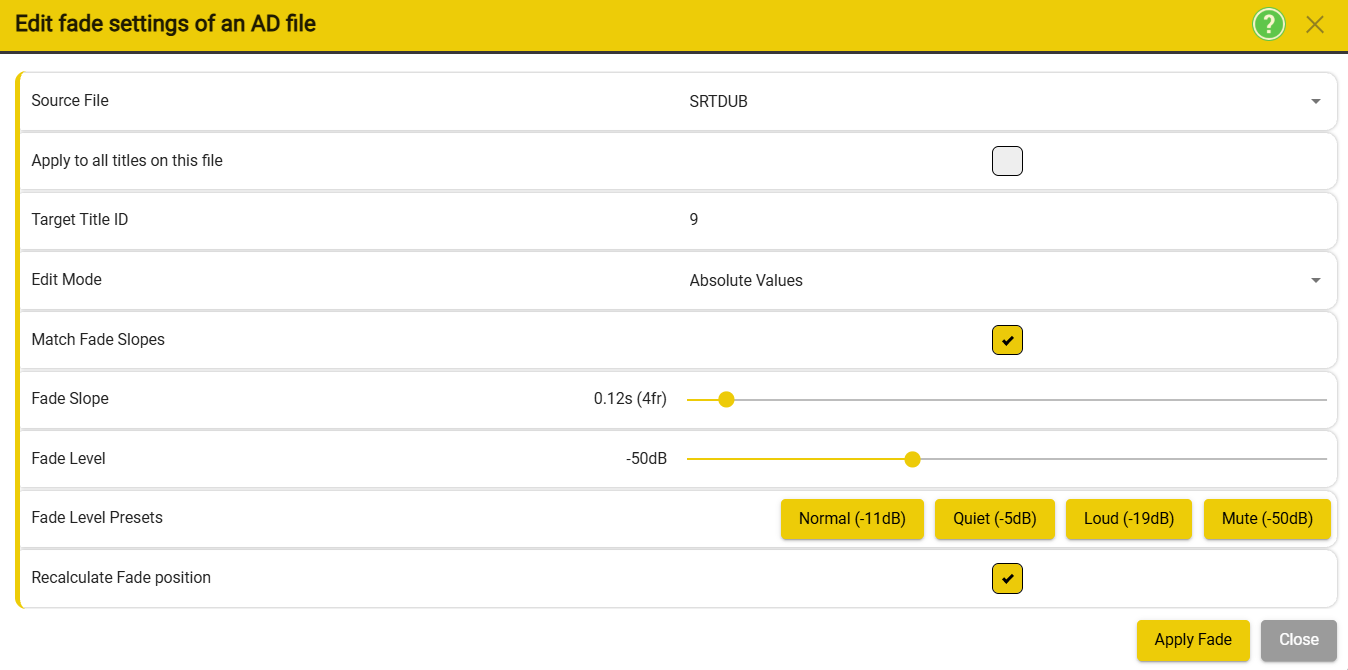This screenshot has width=1348, height=670.
Task: Click the -50dB fade level value
Action: tap(646, 459)
